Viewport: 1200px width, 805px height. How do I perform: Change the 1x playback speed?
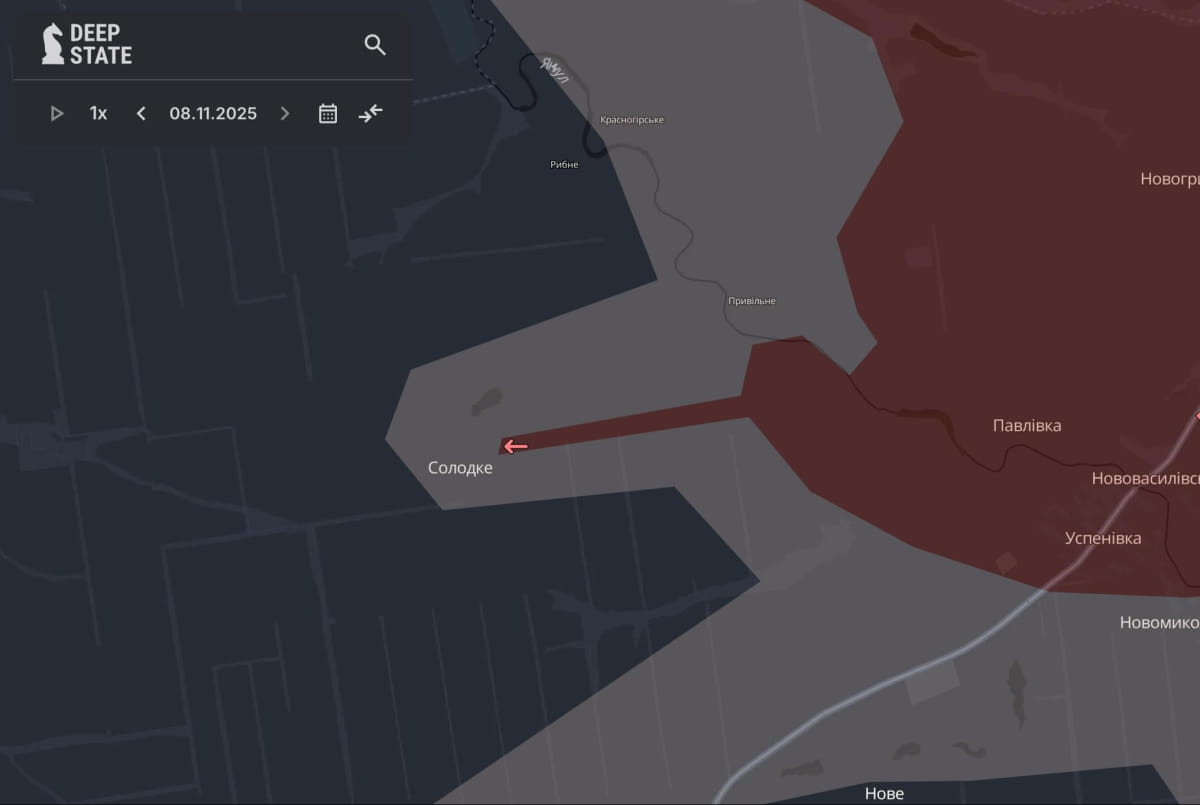click(x=98, y=113)
